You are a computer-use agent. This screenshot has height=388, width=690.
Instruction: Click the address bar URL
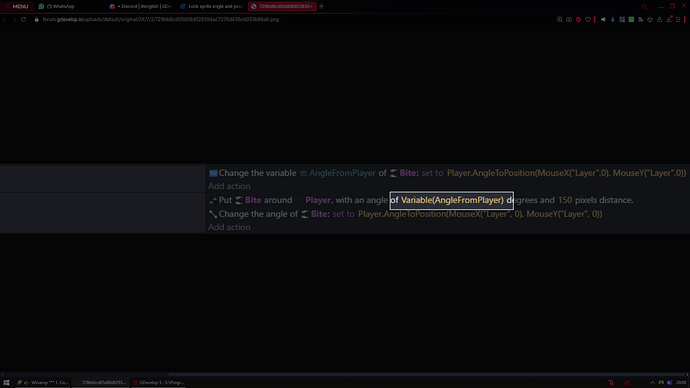(161, 19)
